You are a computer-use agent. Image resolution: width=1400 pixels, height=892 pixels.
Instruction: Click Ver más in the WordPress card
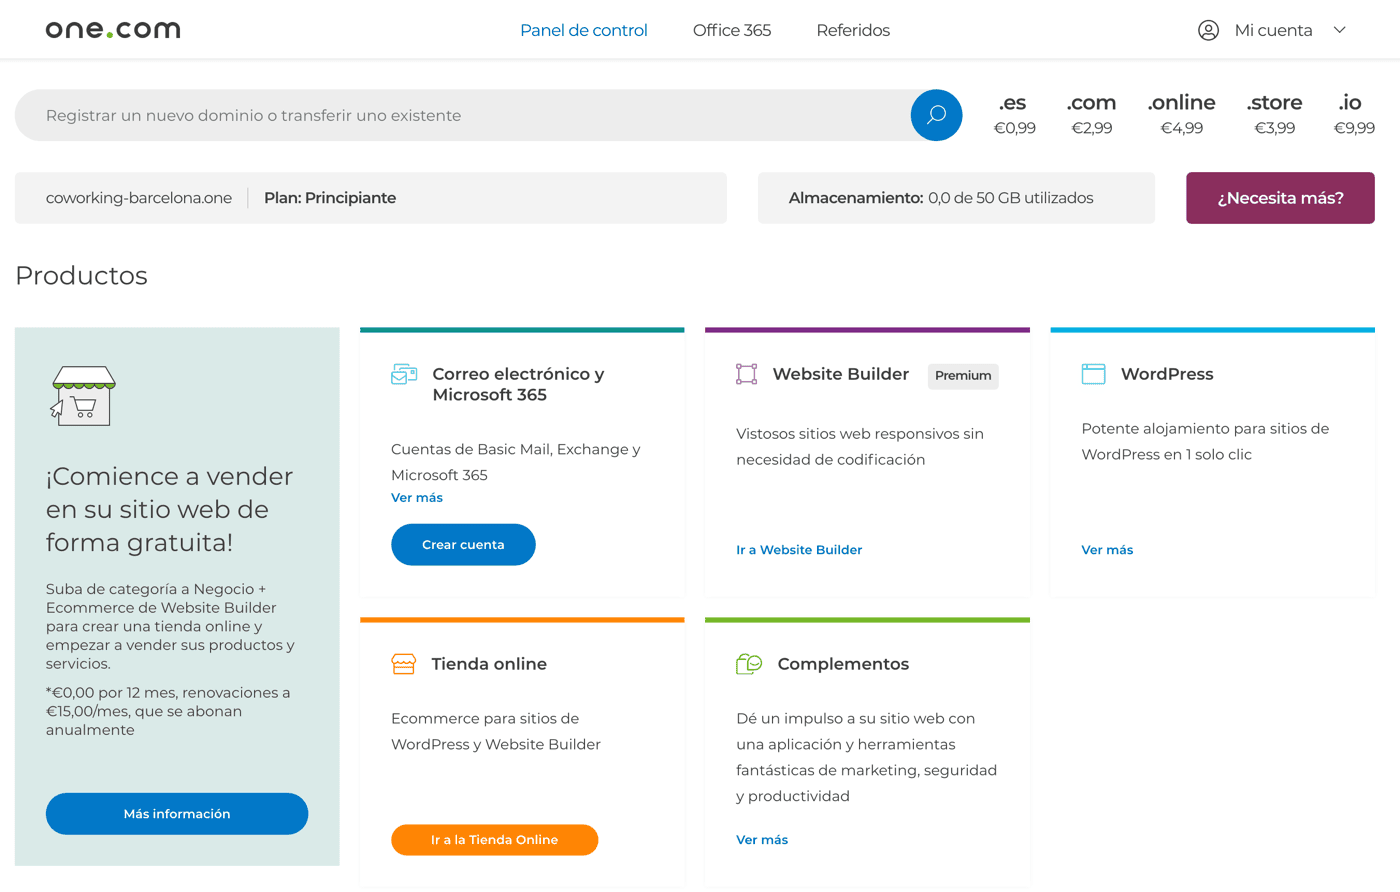tap(1107, 550)
